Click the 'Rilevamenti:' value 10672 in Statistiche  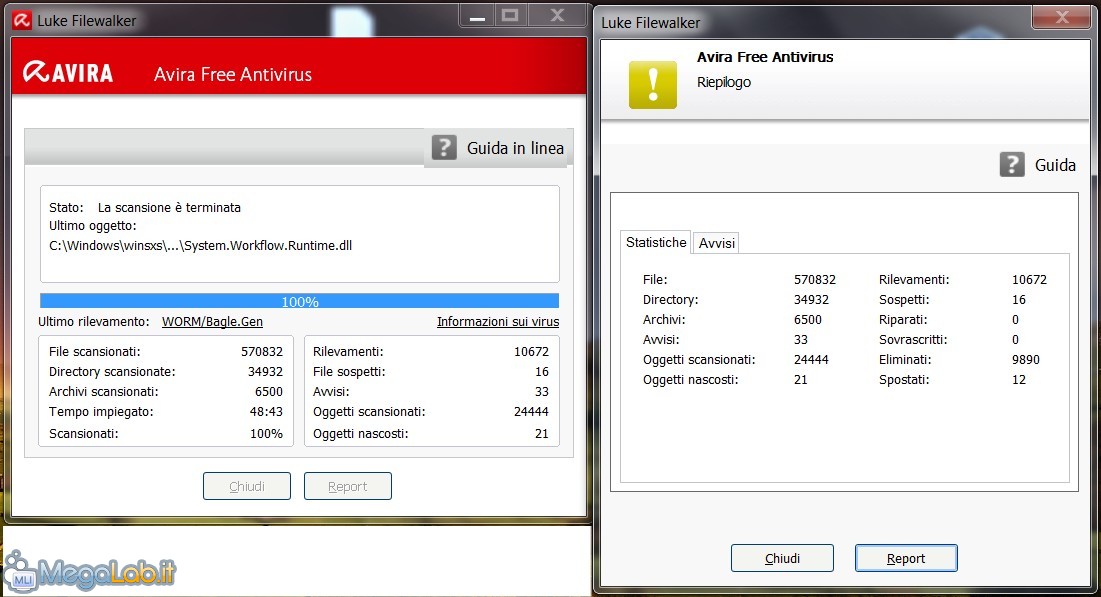(1029, 280)
